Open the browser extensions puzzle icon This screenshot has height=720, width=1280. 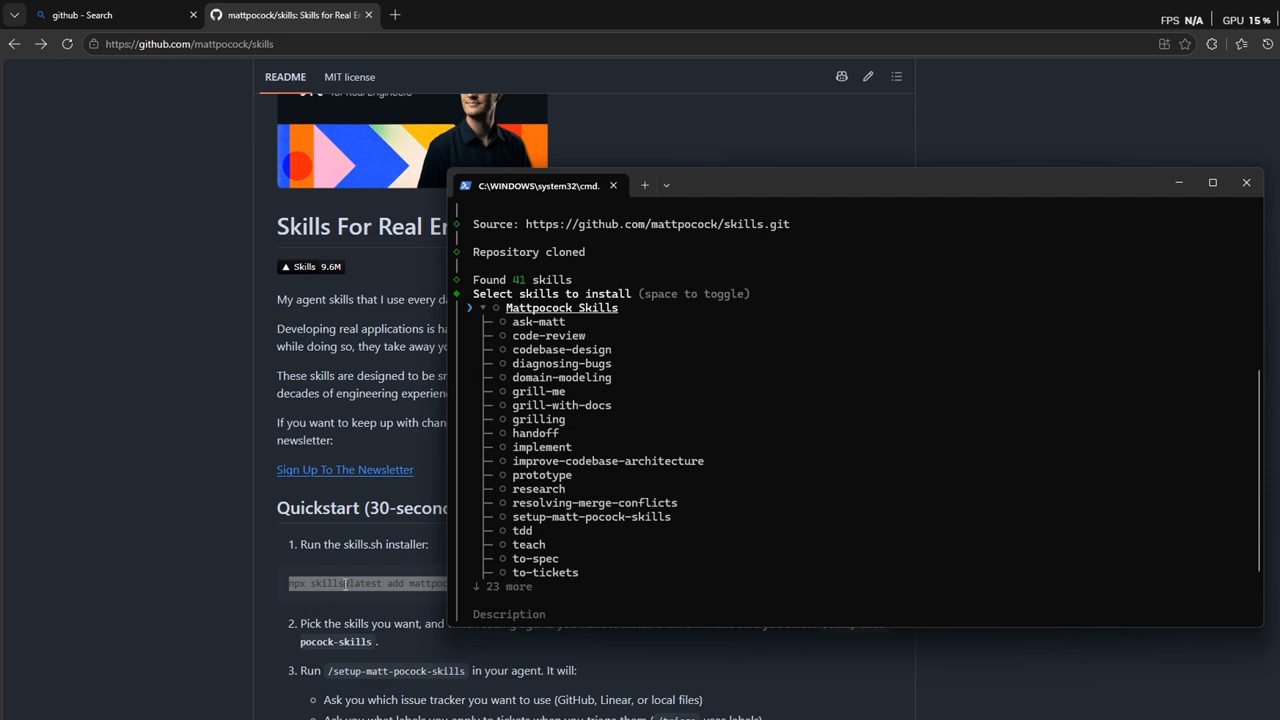[1212, 44]
